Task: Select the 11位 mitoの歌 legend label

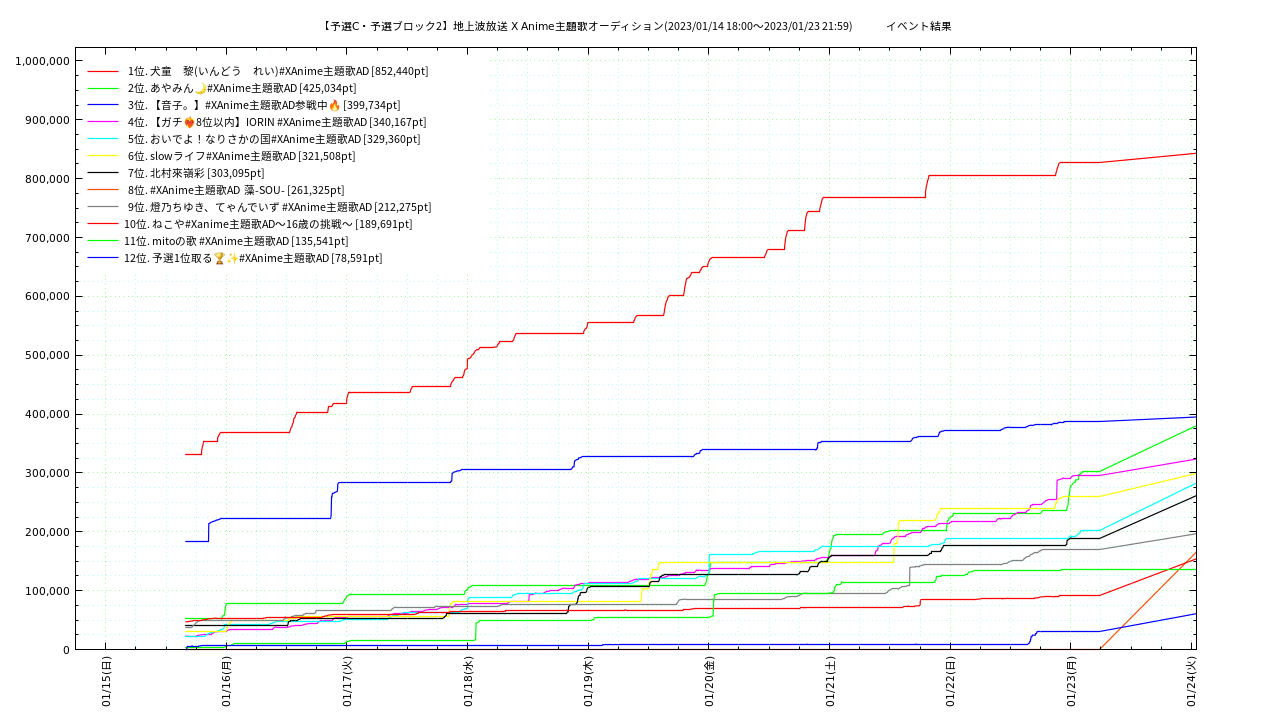Action: (236, 241)
